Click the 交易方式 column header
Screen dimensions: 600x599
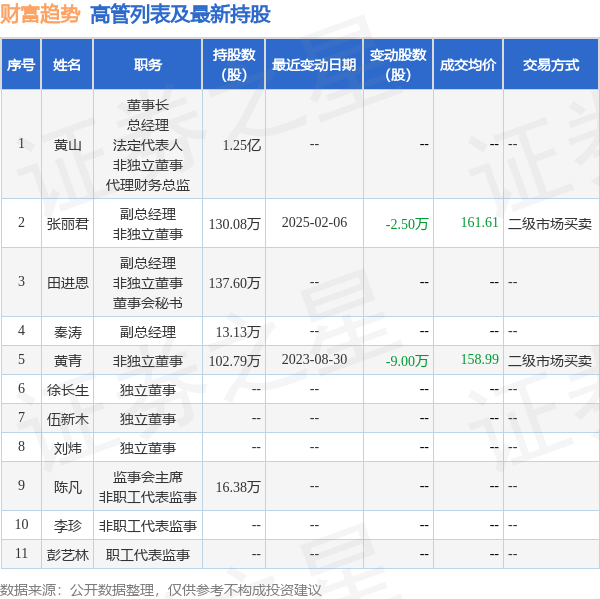point(551,65)
